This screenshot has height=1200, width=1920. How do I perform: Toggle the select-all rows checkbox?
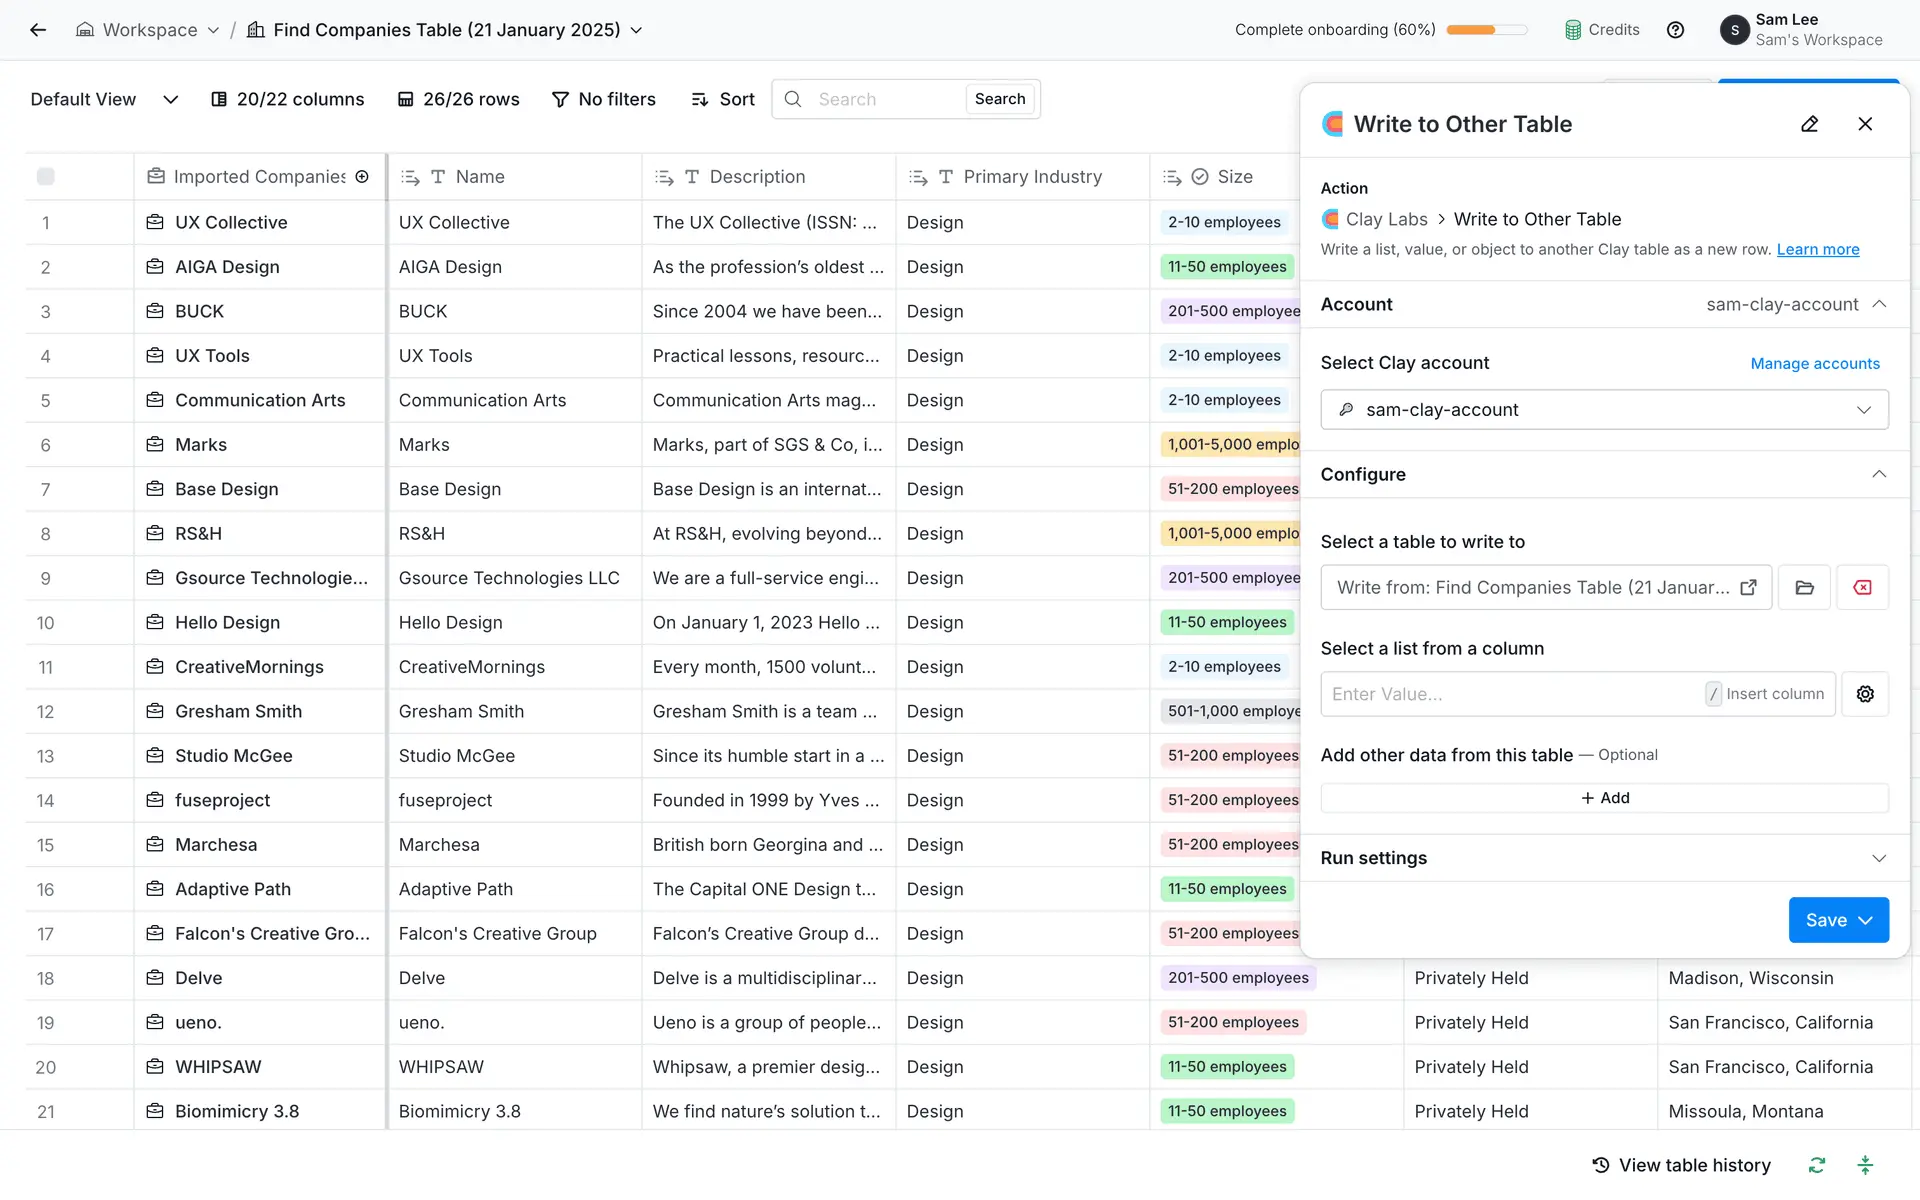46,177
